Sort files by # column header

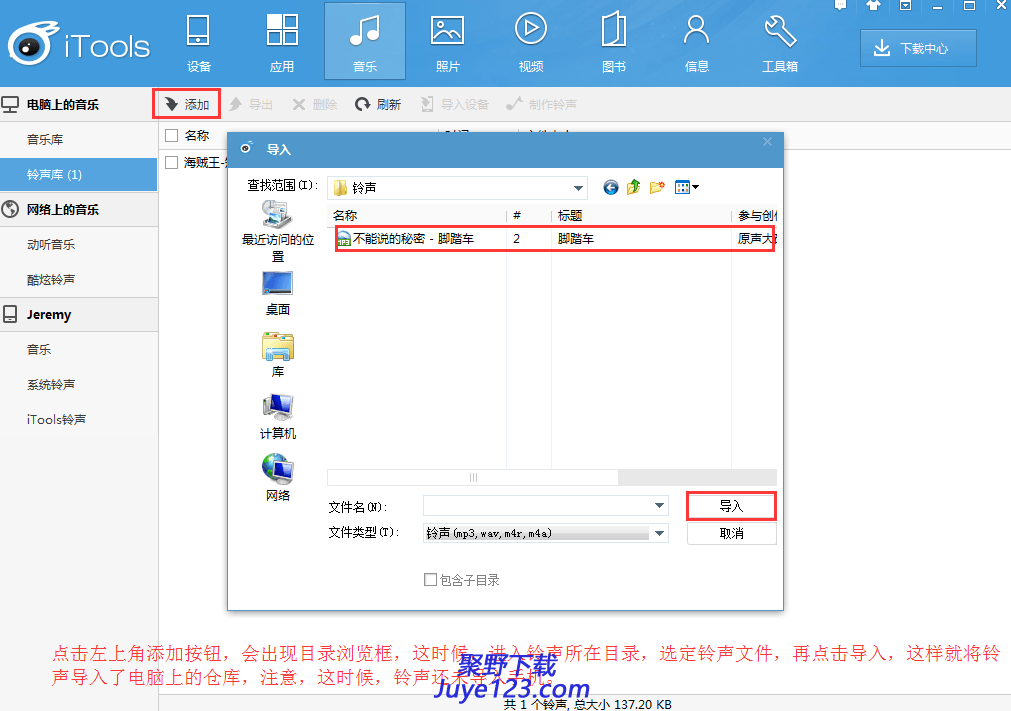pos(529,215)
